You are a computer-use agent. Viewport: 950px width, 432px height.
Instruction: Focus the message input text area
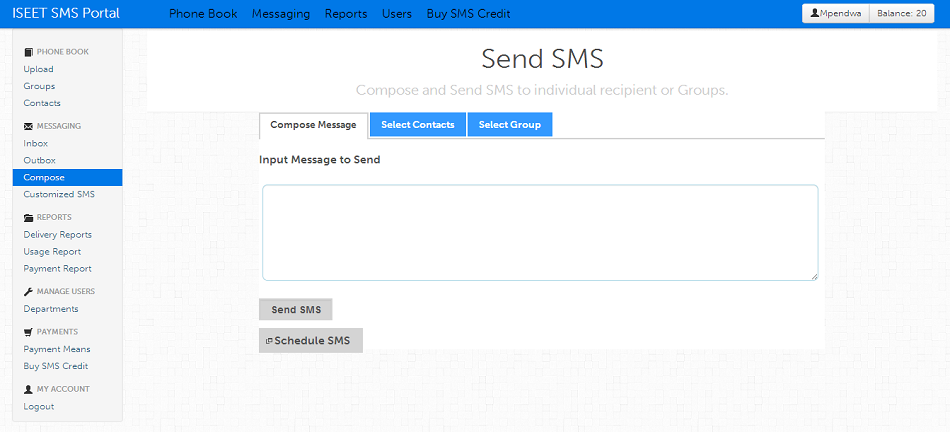(540, 232)
